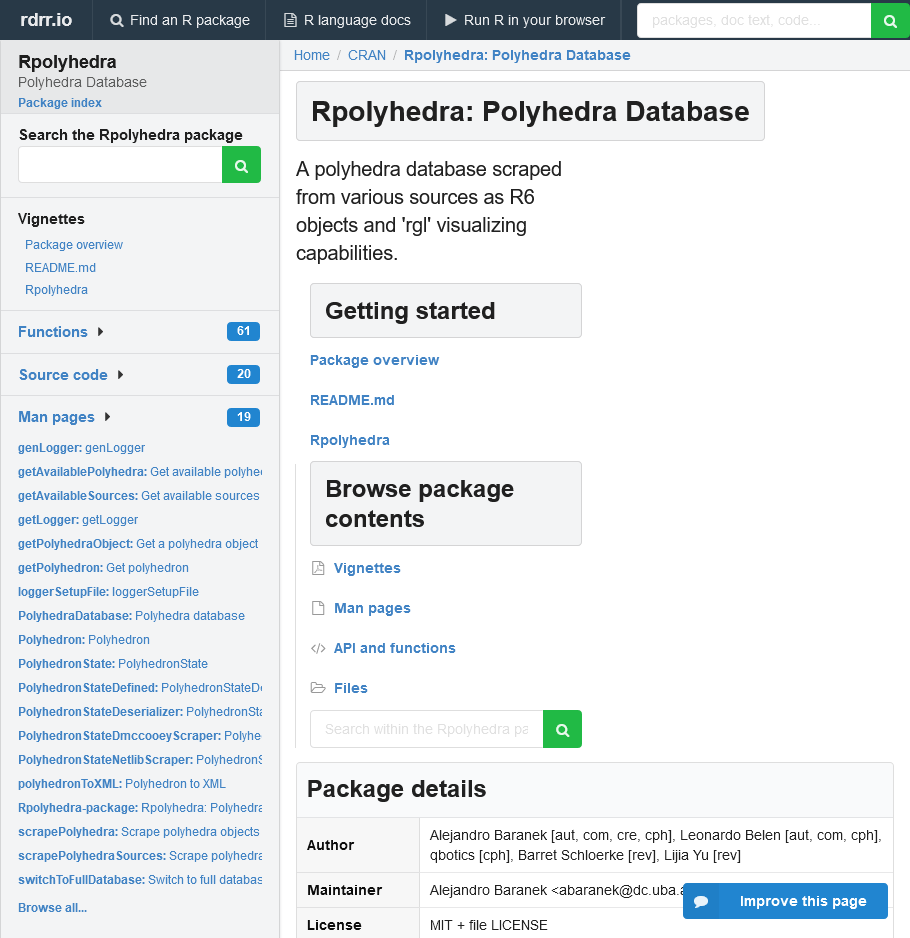Viewport: 910px width, 938px height.
Task: Open Rpolyhedra link under Getting started
Action: [350, 440]
